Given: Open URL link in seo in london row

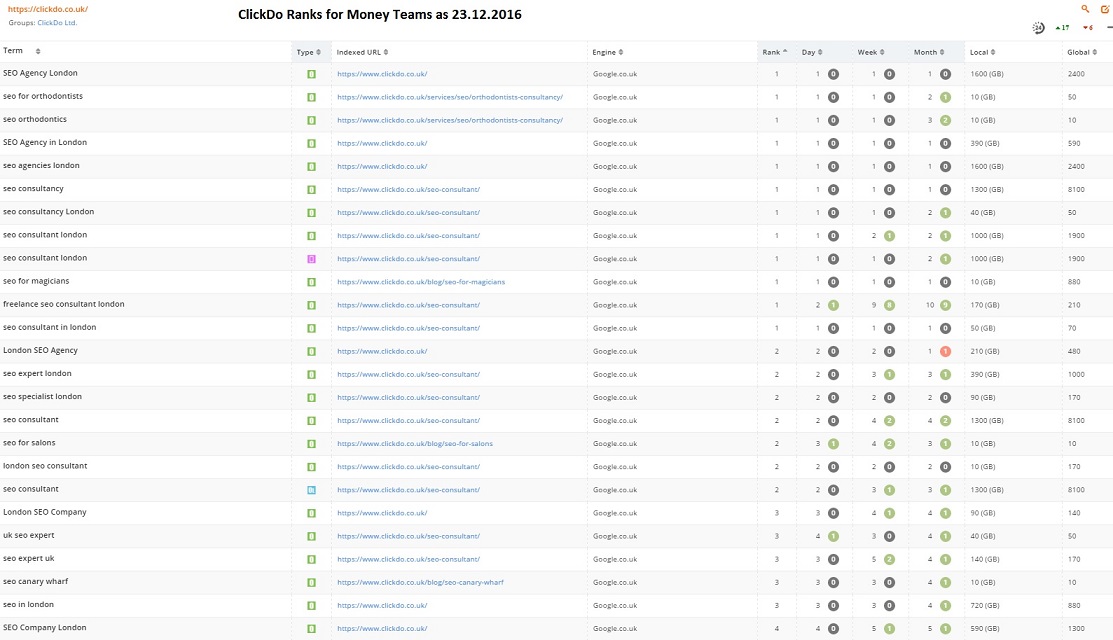Looking at the screenshot, I should pyautogui.click(x=382, y=606).
